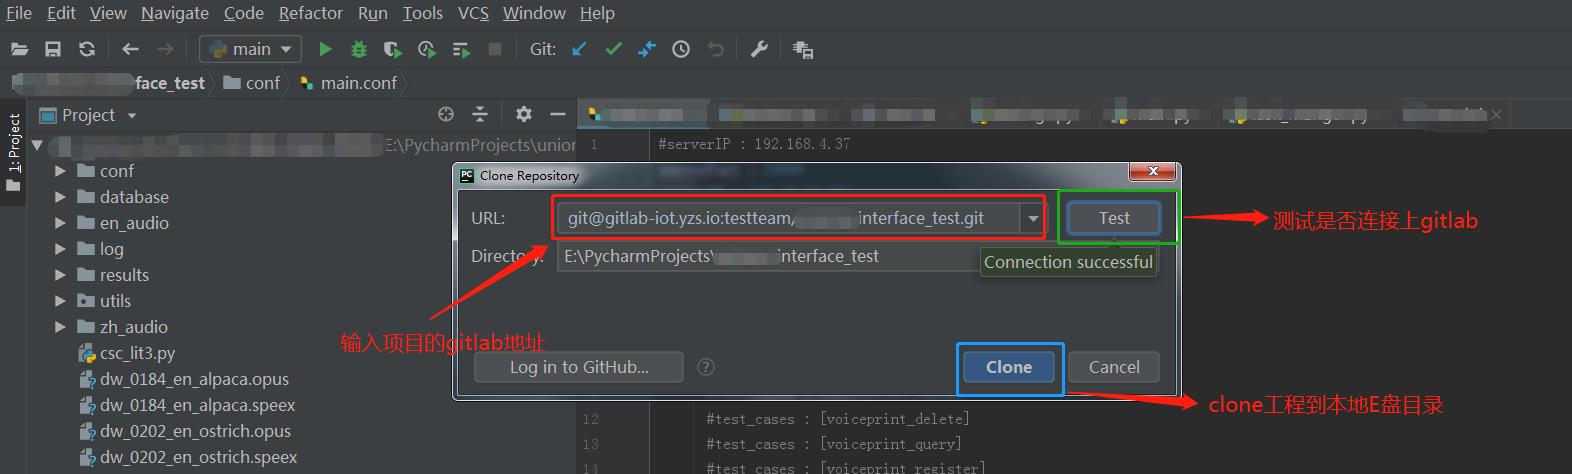This screenshot has width=1572, height=474.
Task: Expand URL history dropdown arrow
Action: point(1033,218)
